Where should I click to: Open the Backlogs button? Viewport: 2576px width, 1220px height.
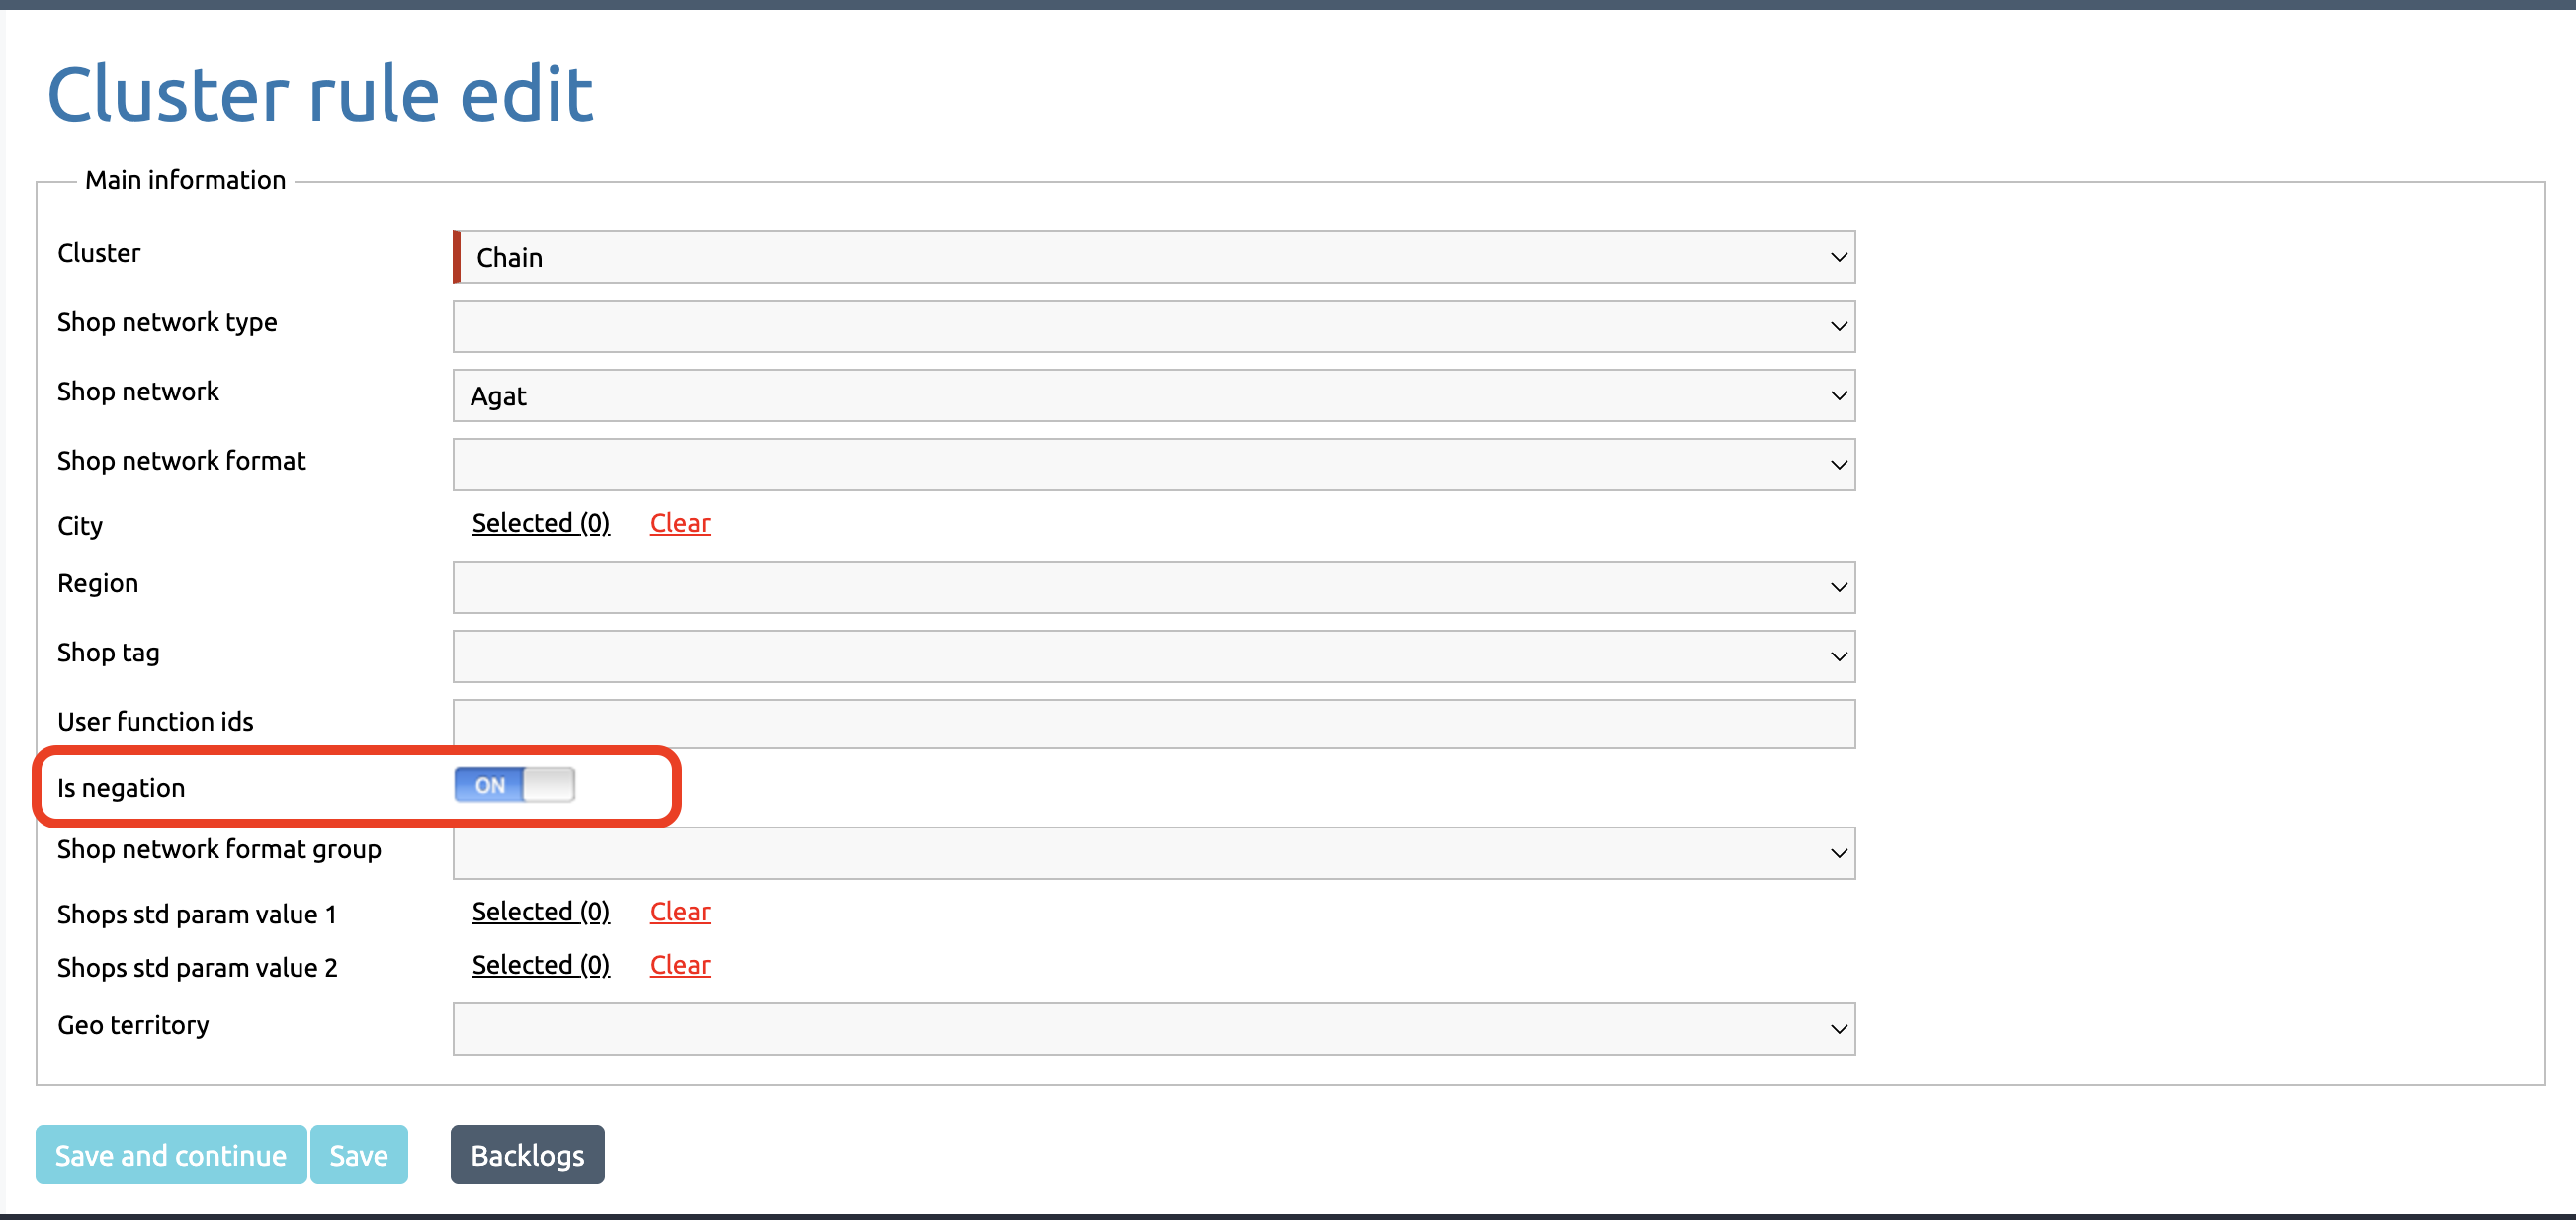point(528,1155)
